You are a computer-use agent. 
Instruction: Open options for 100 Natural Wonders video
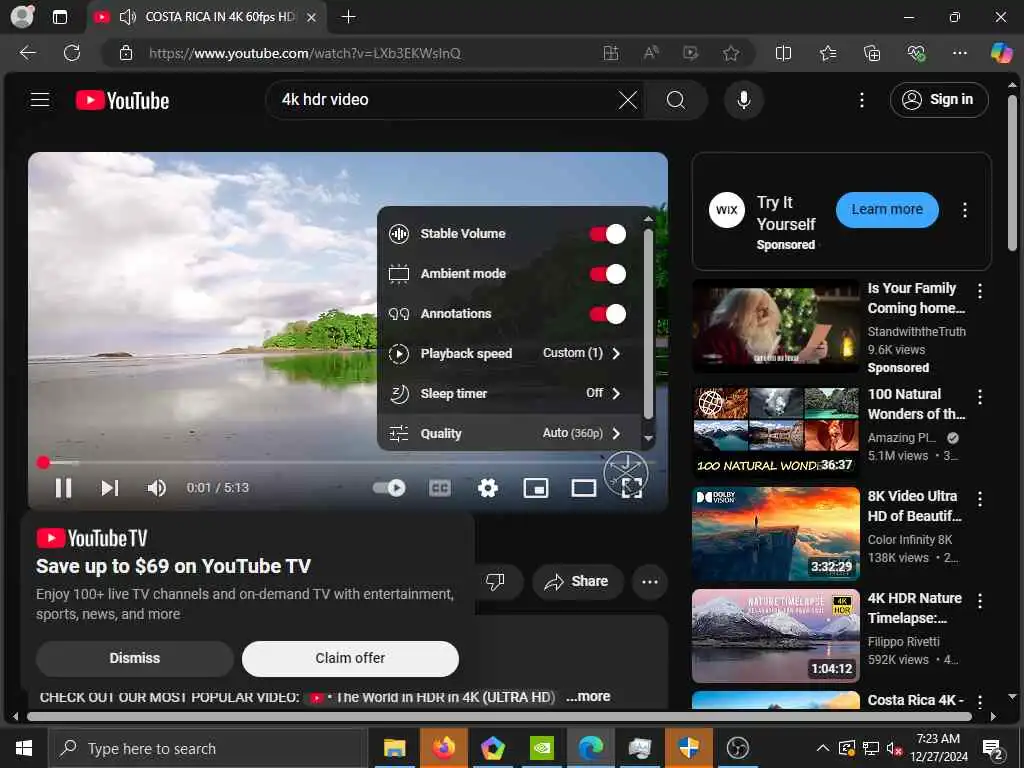pos(980,396)
